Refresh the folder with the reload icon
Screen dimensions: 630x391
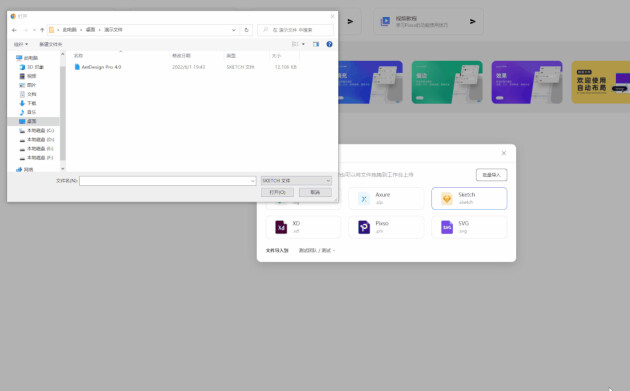[246, 30]
